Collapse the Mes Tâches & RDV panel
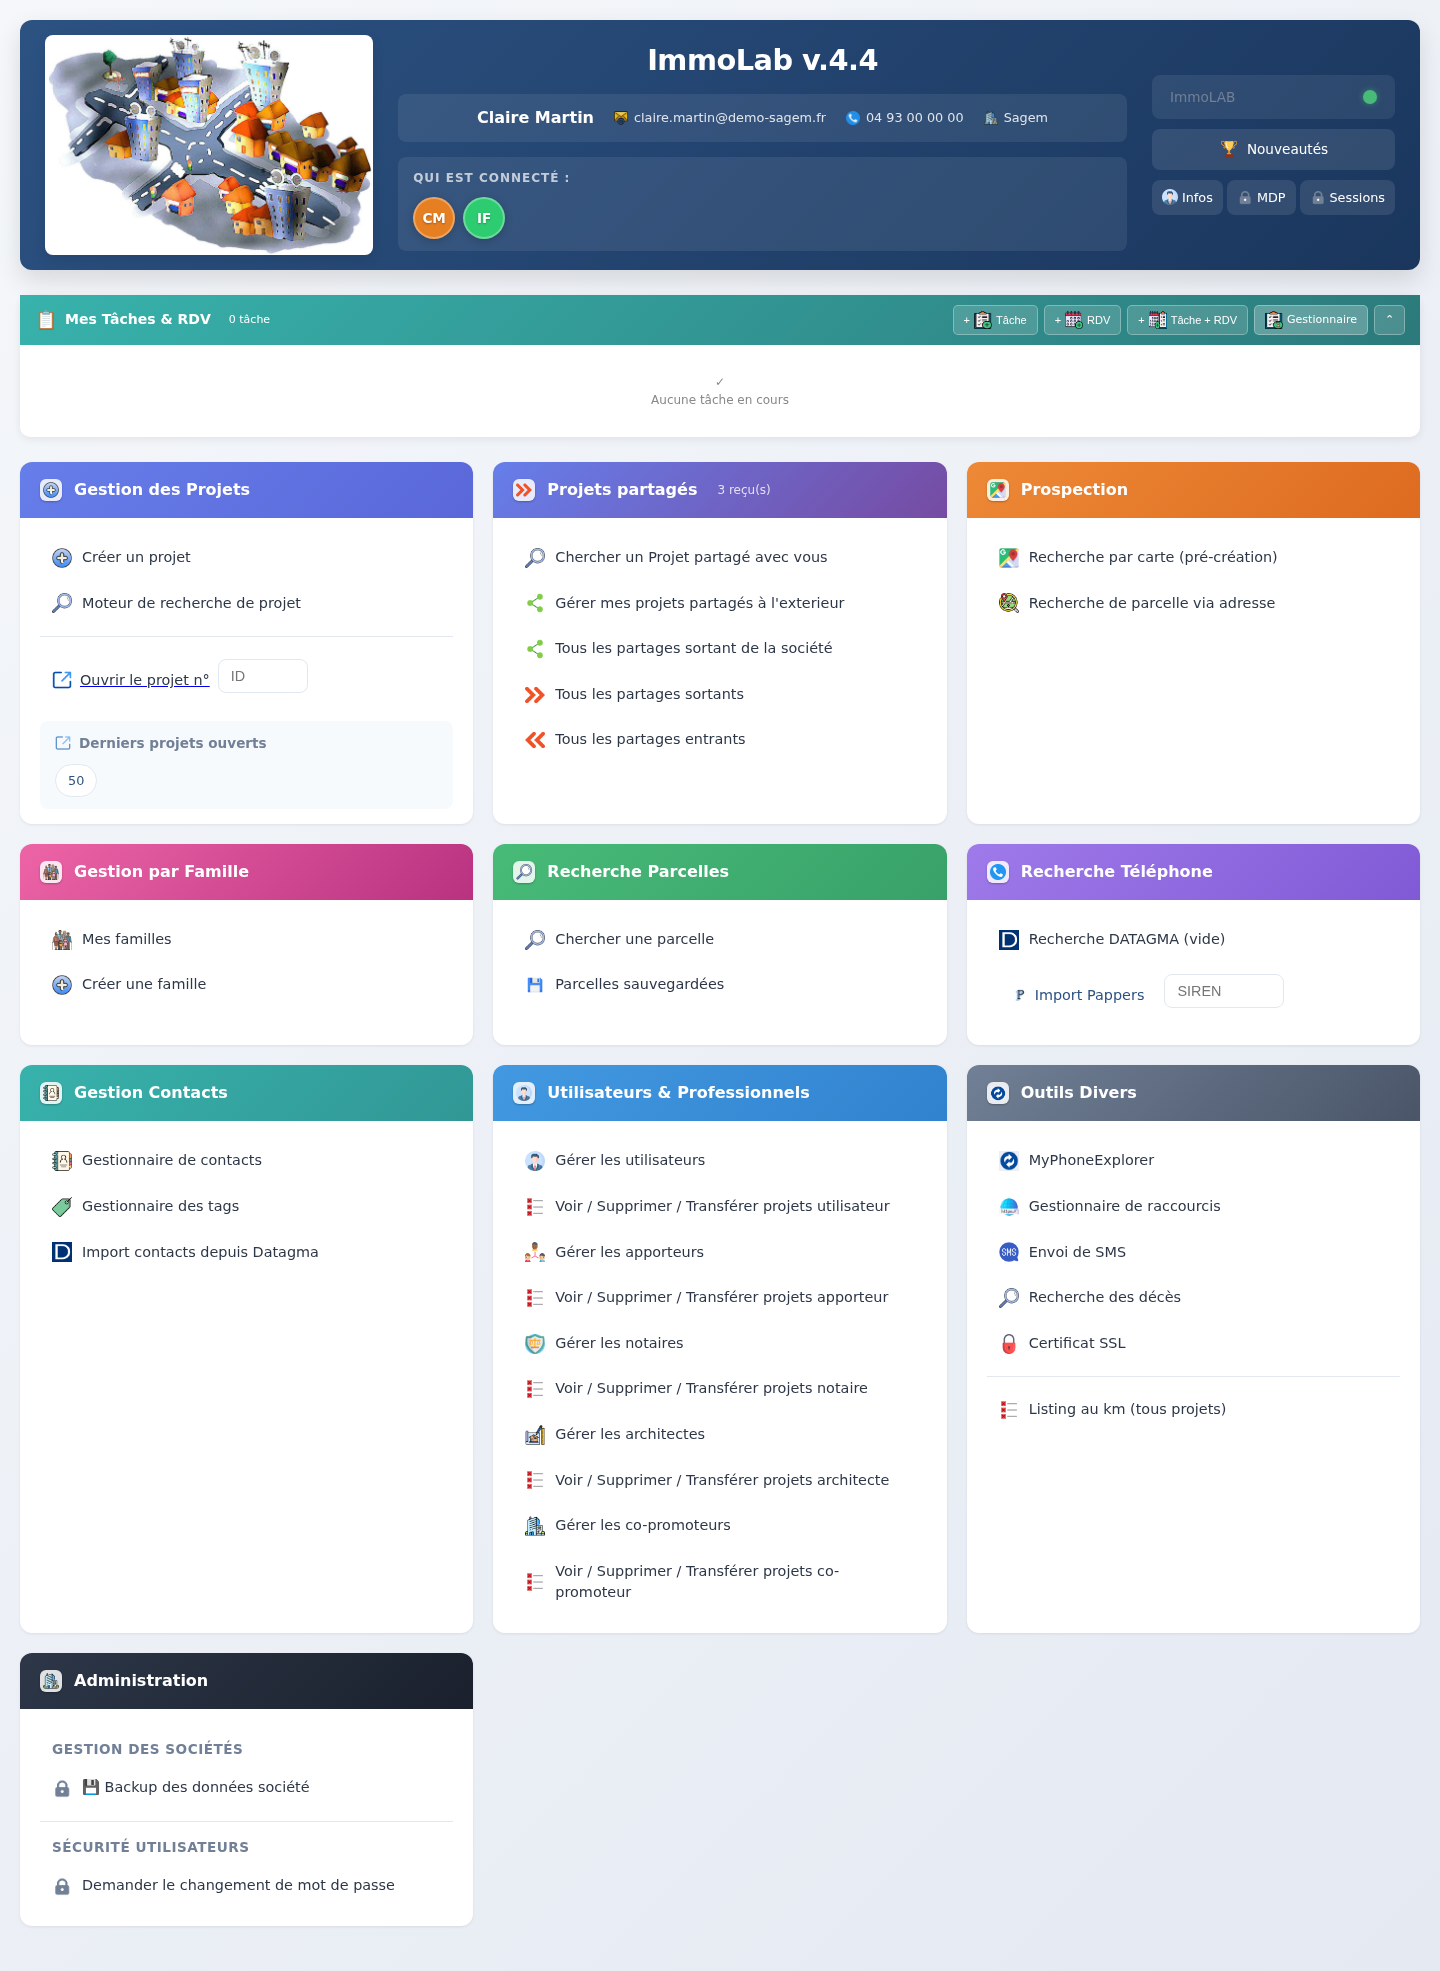This screenshot has height=1971, width=1440. click(1389, 320)
